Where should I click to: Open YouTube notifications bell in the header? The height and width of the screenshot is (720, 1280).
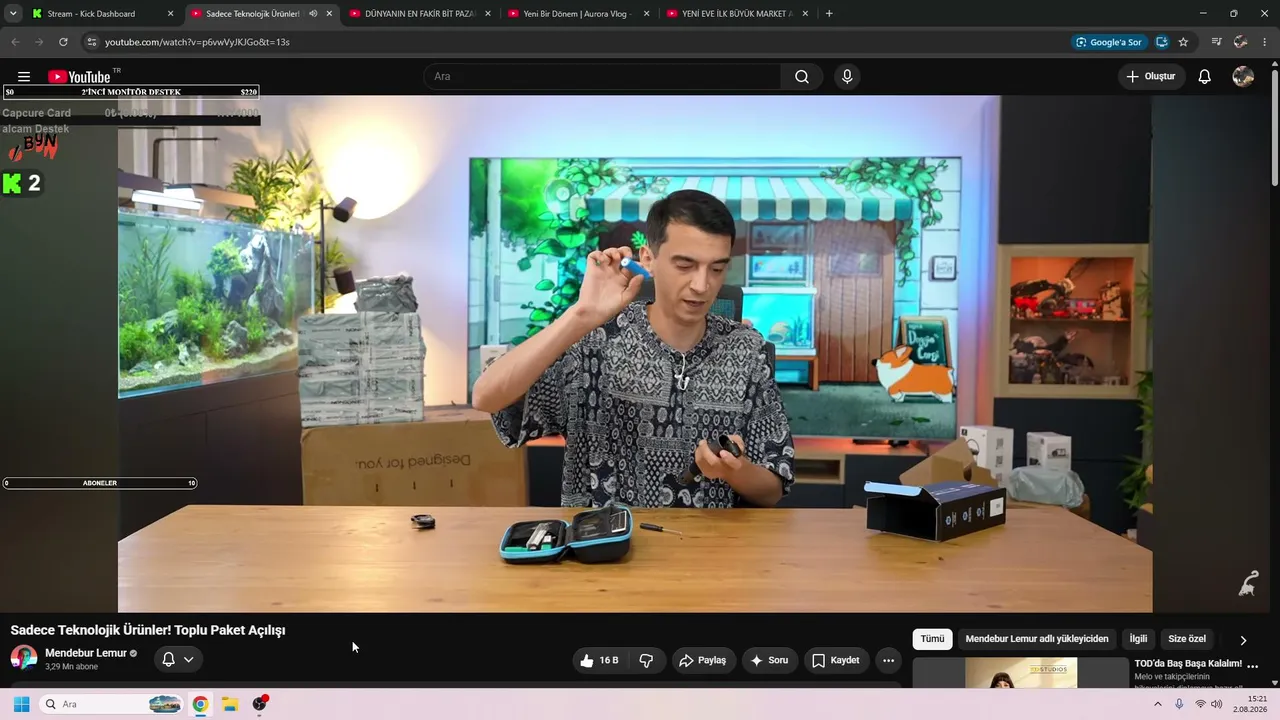click(x=1205, y=77)
